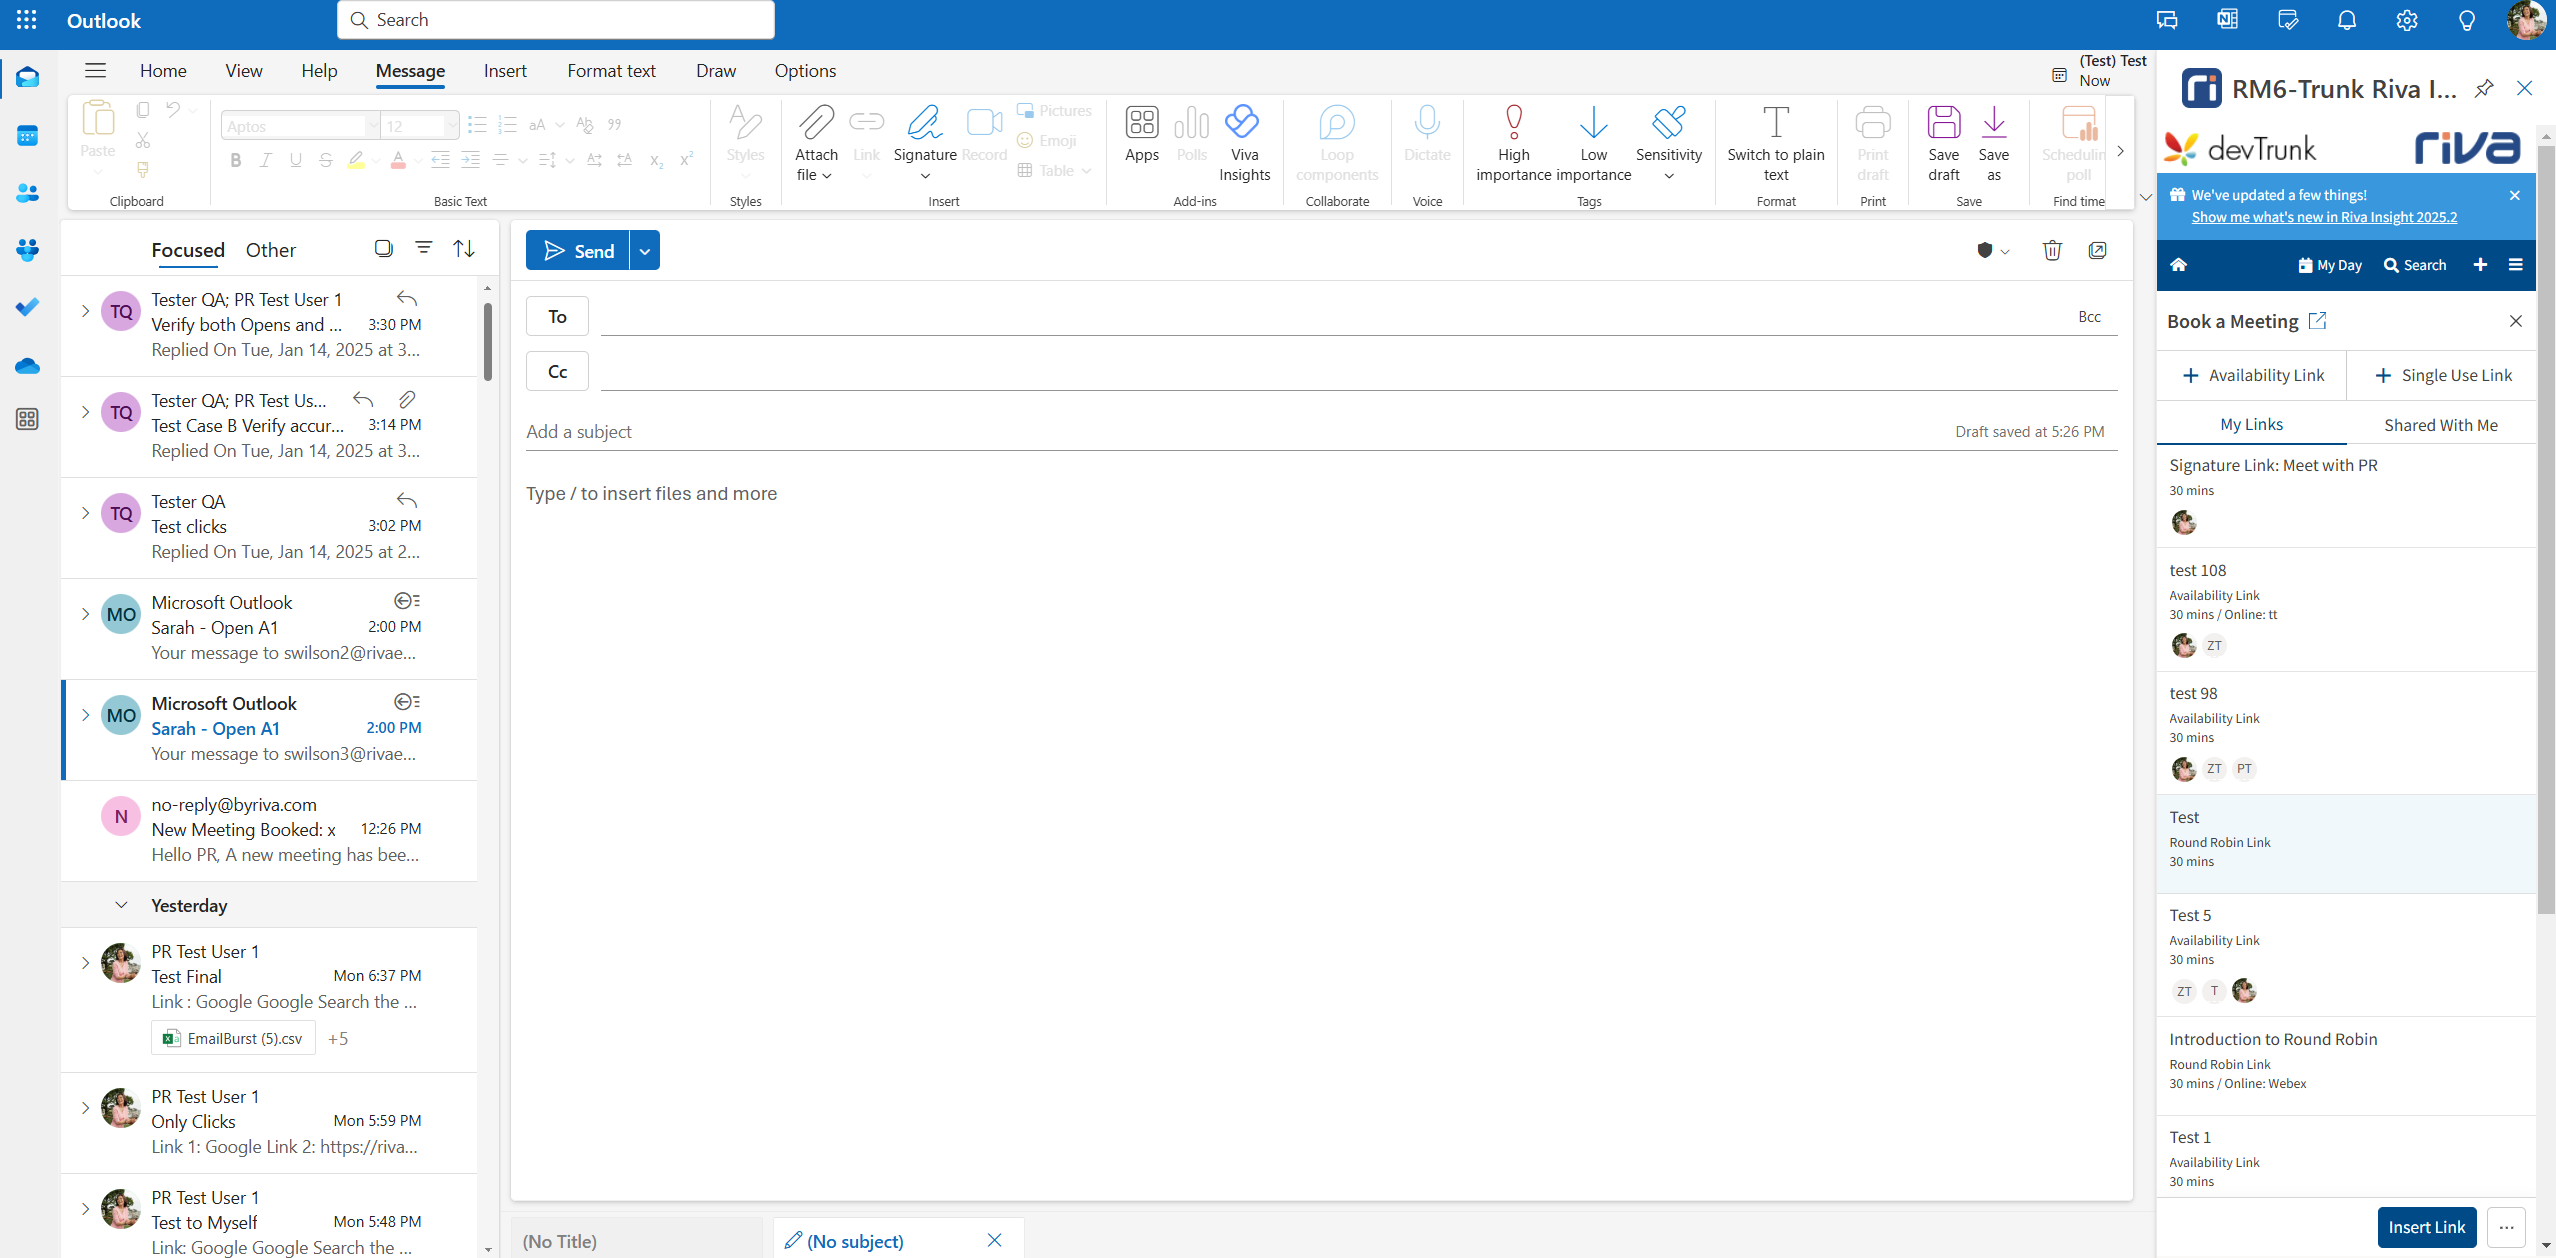Screen dimensions: 2556x1258
Task: Open the Insert ribbon tab
Action: (505, 71)
